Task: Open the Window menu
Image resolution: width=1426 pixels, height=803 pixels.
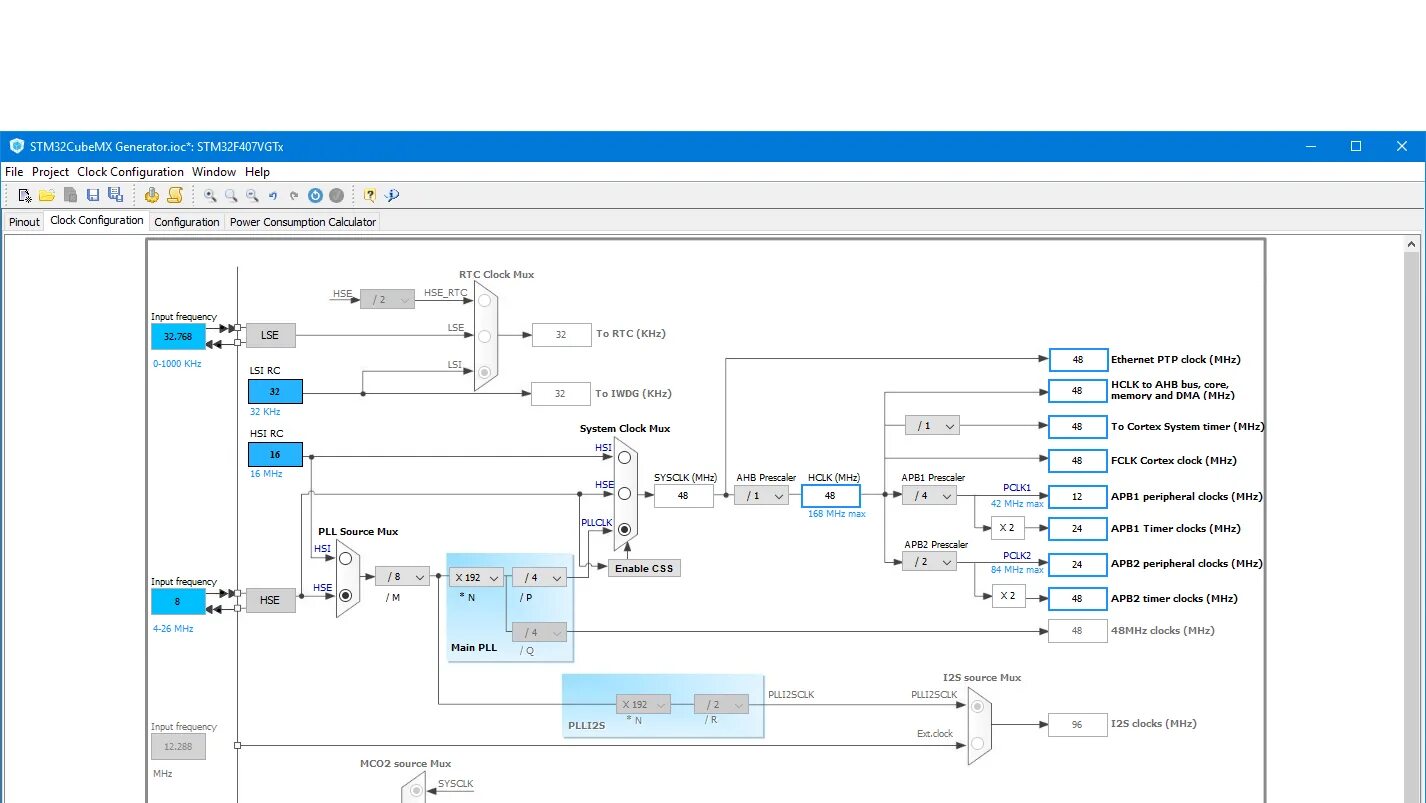Action: [214, 172]
